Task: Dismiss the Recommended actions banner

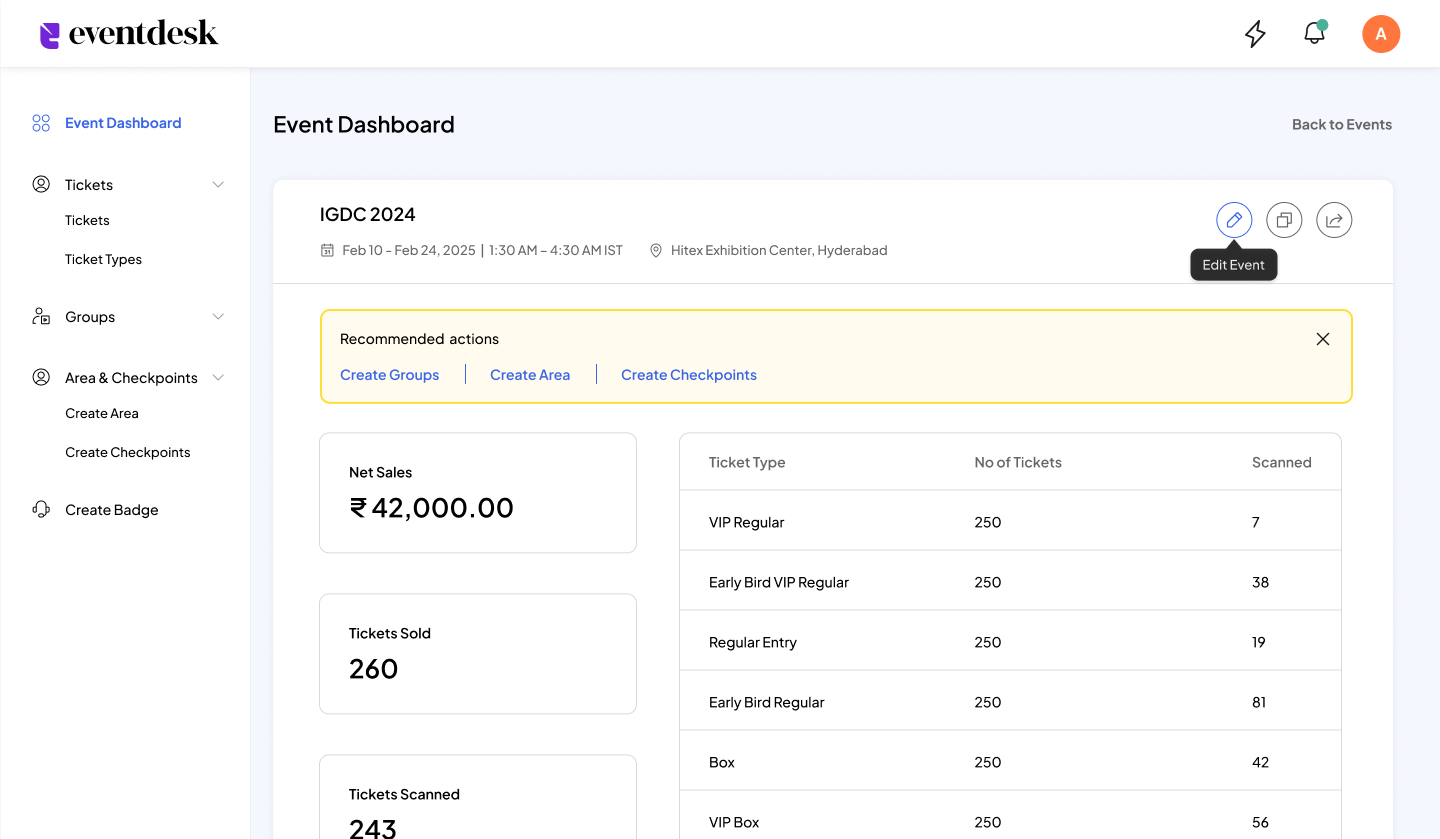Action: pyautogui.click(x=1323, y=339)
